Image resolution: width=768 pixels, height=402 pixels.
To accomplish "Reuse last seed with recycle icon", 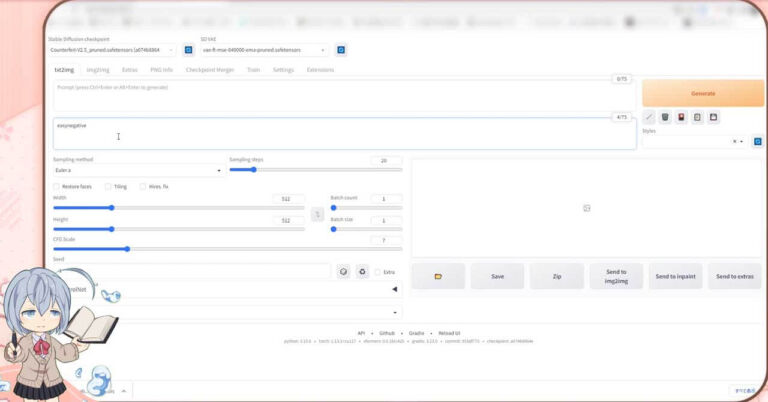I will coord(362,271).
